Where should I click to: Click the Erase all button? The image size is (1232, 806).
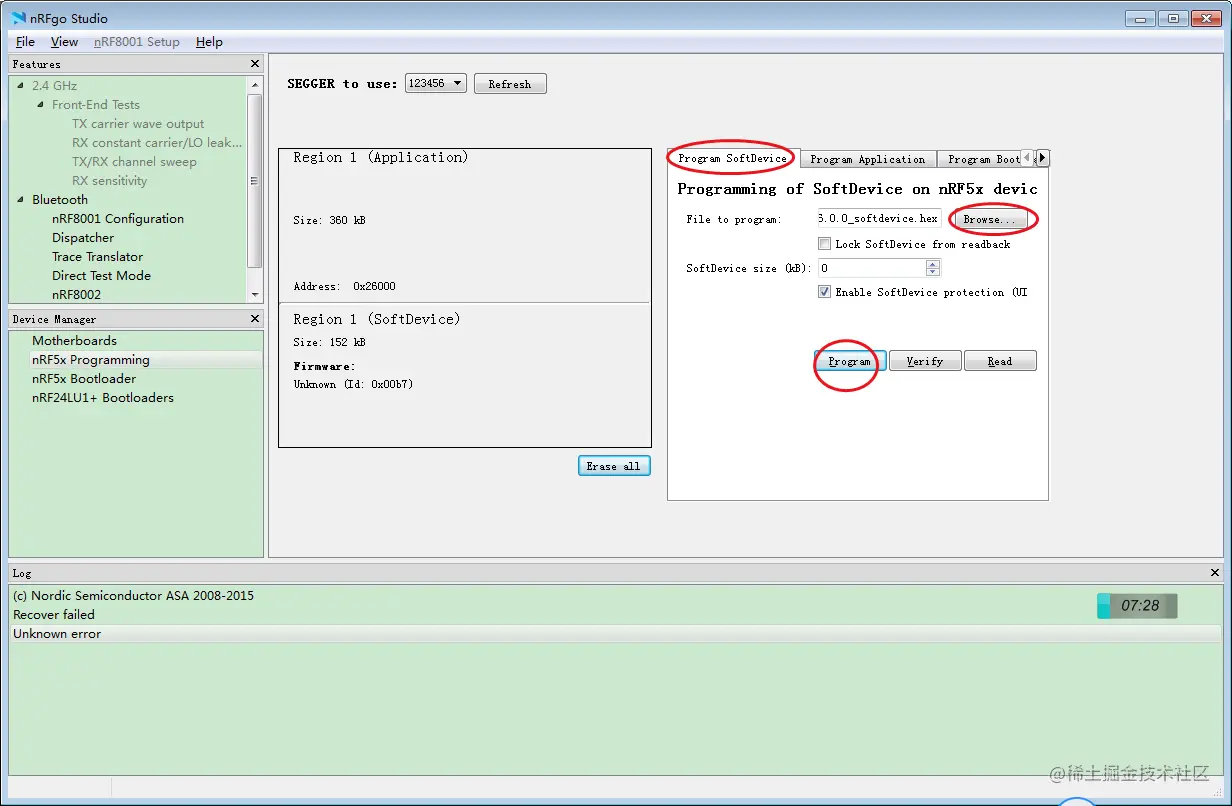(x=614, y=466)
